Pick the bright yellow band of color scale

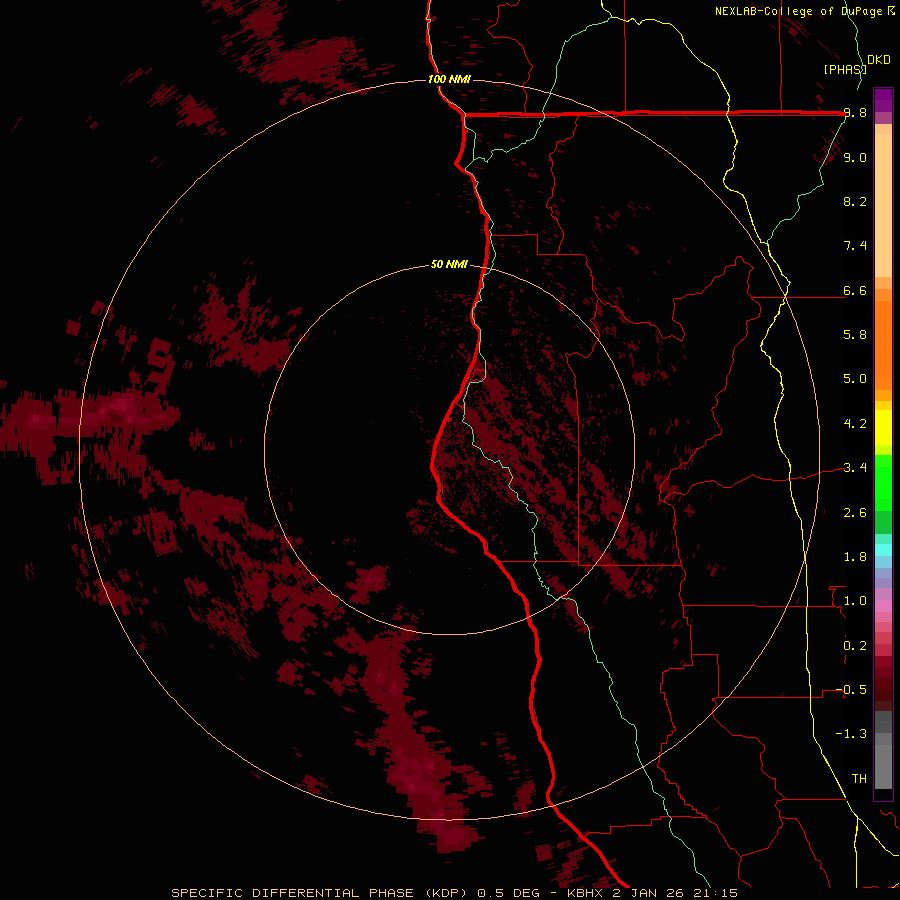883,428
